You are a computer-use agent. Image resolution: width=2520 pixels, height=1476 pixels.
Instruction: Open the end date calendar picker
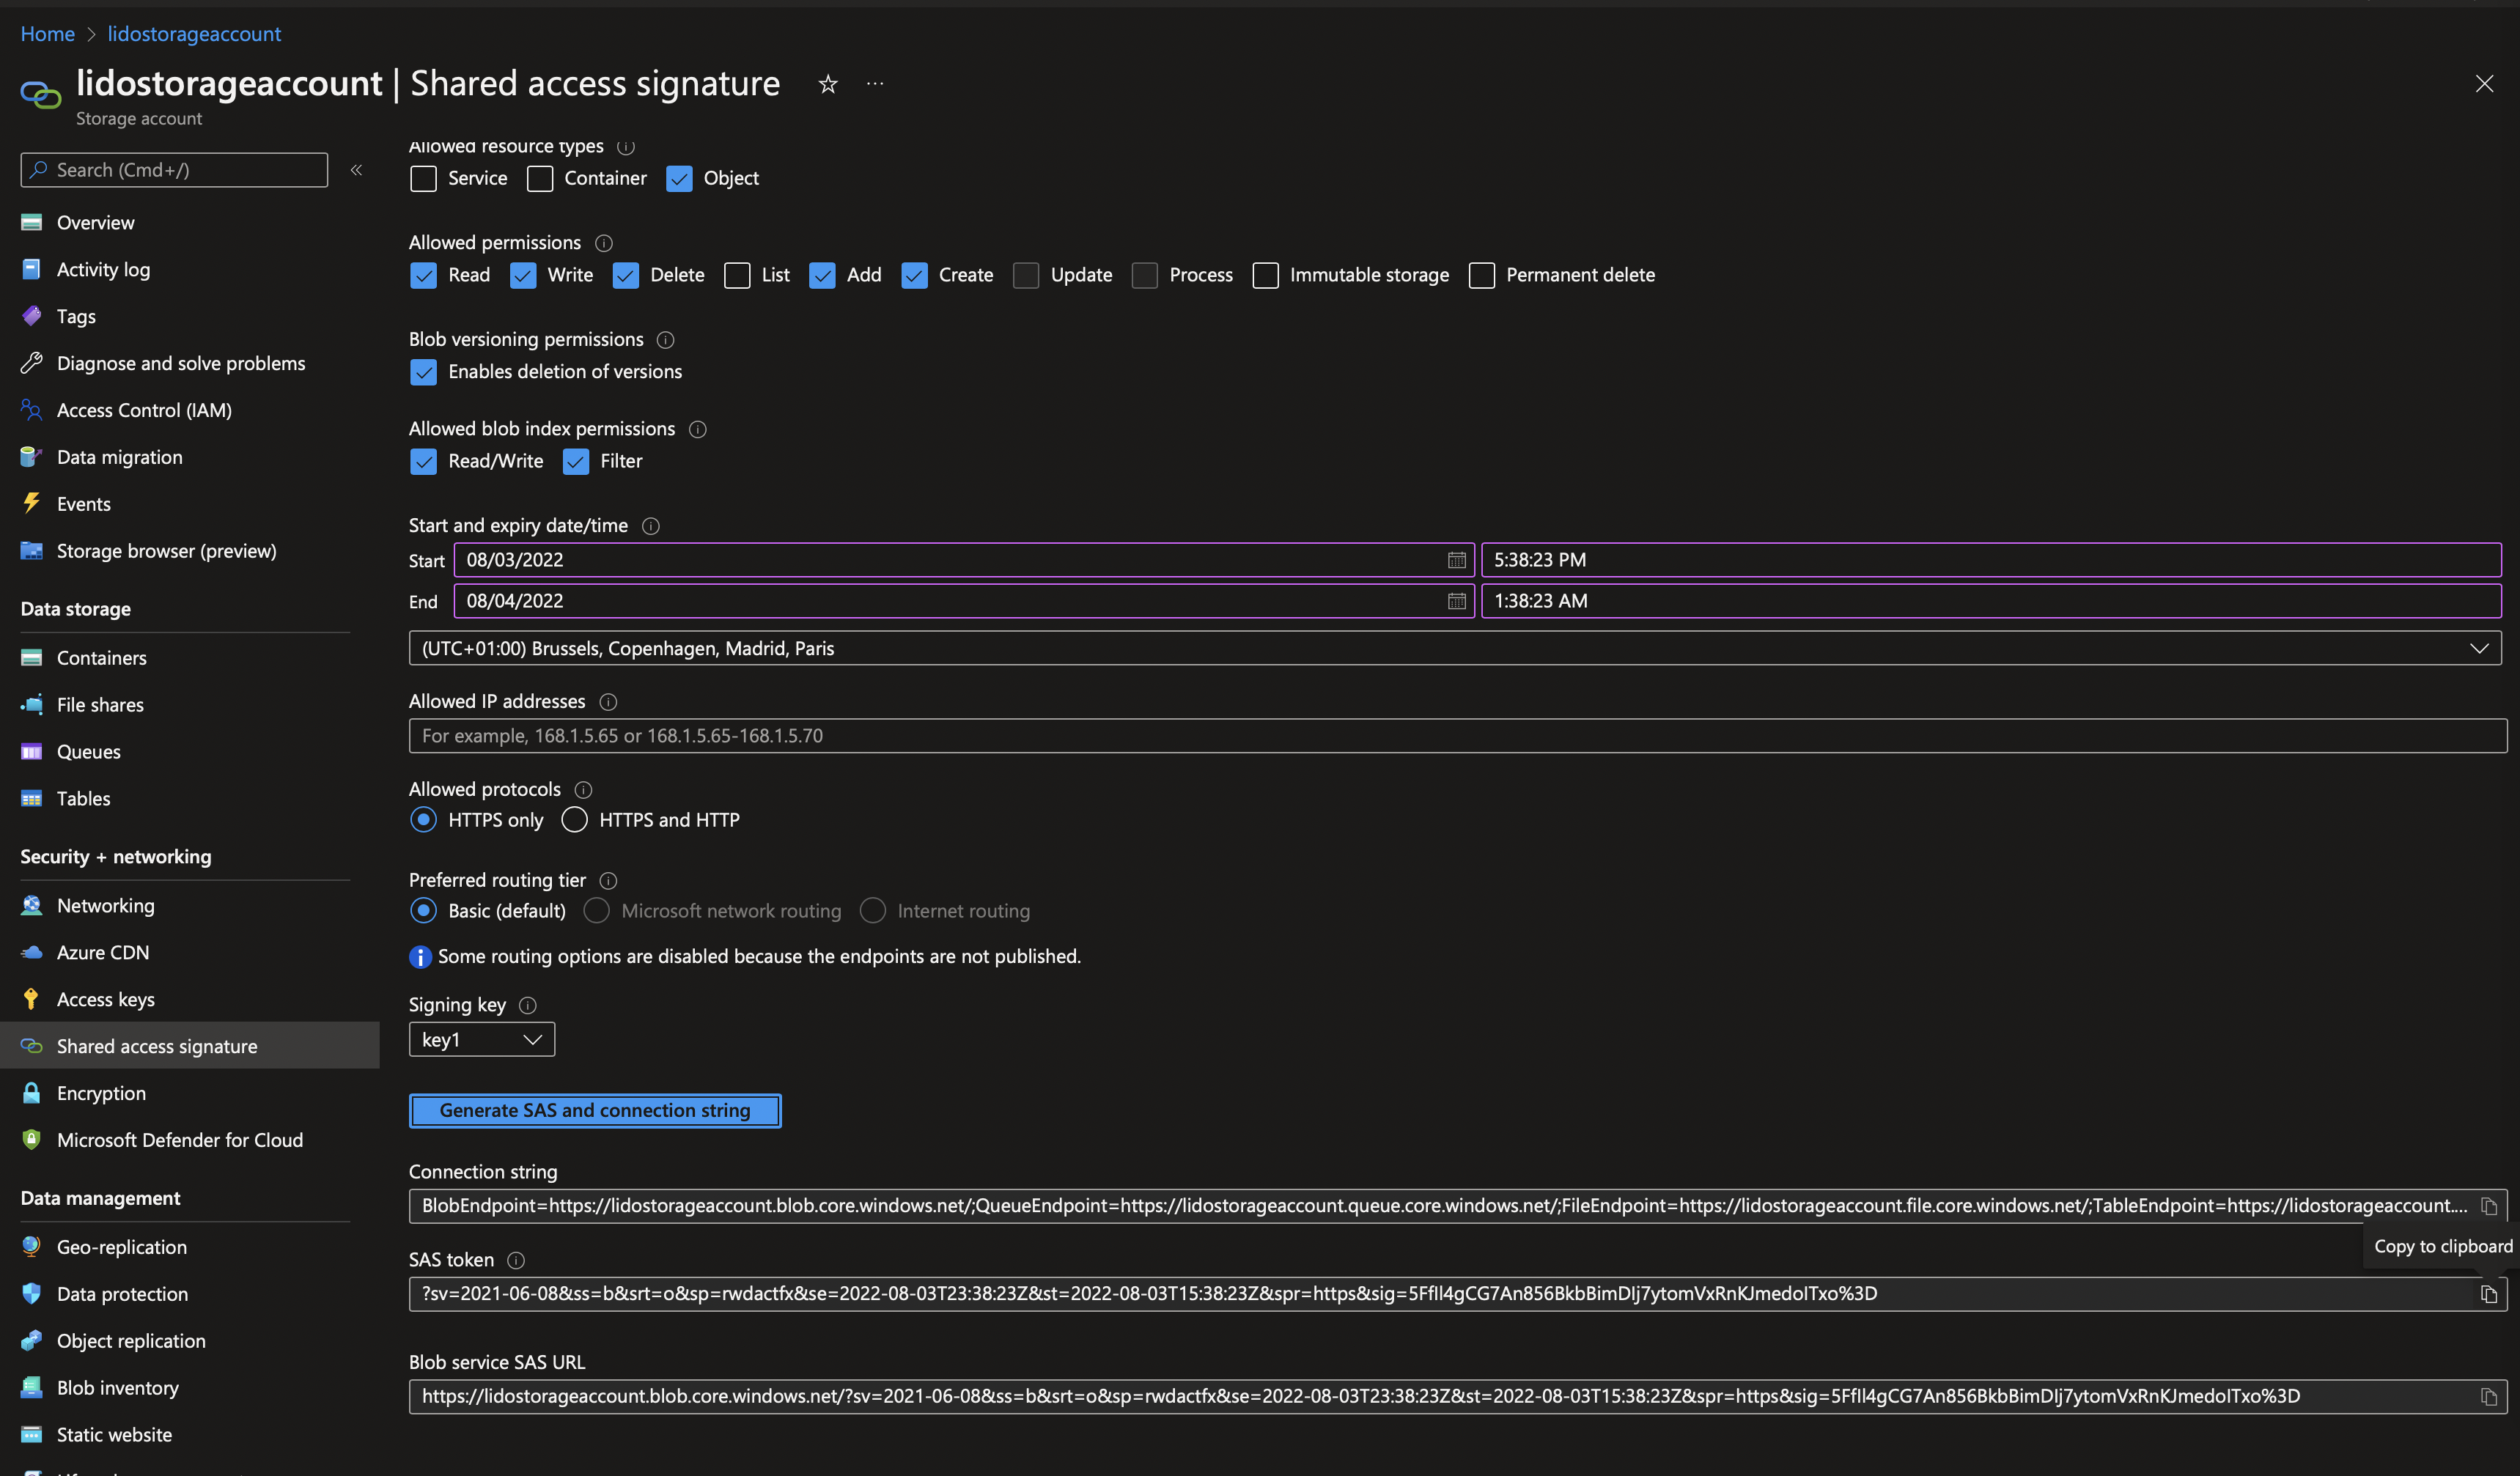[1456, 601]
